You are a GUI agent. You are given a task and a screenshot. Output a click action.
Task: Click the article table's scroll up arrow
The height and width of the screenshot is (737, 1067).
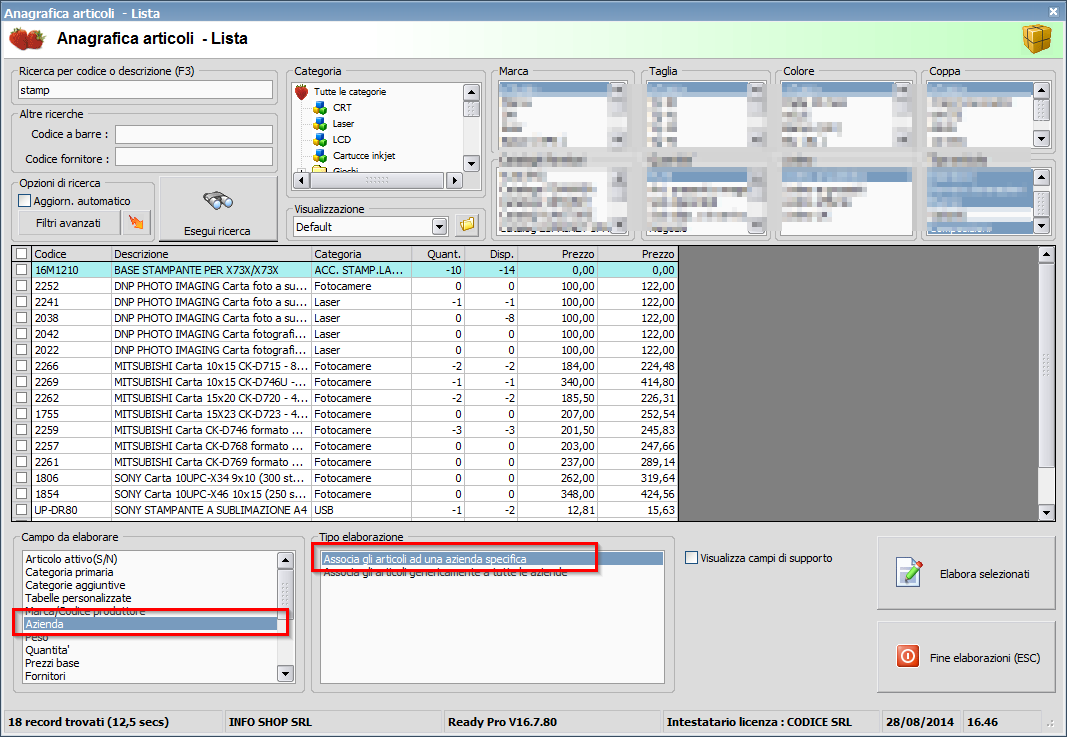(x=1046, y=255)
